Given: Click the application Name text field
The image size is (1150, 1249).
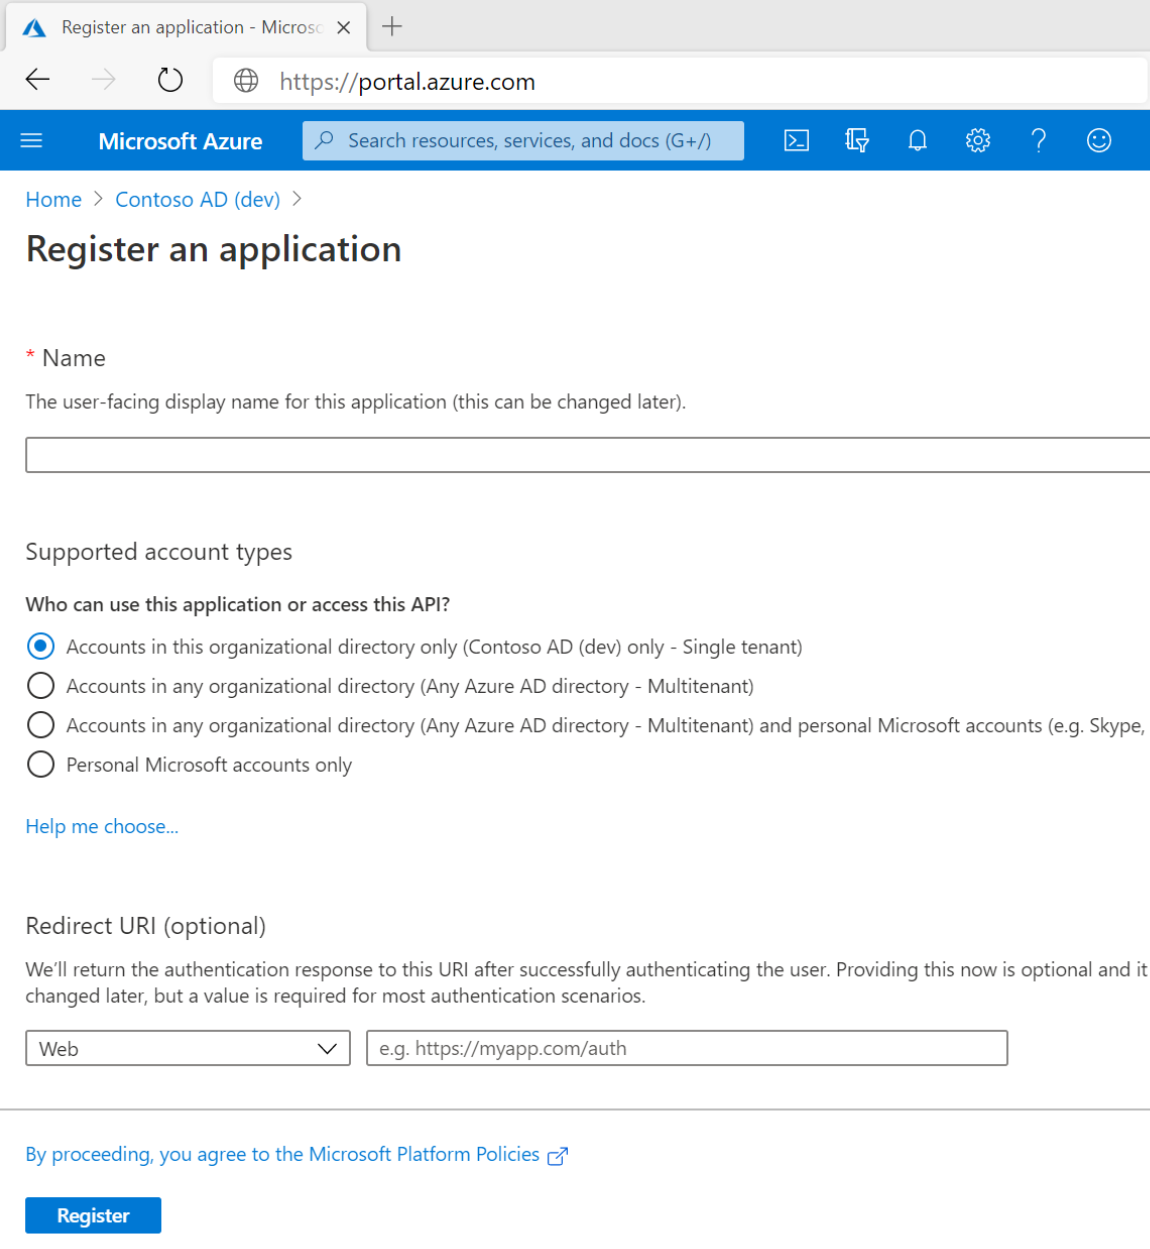Looking at the screenshot, I should pyautogui.click(x=586, y=455).
